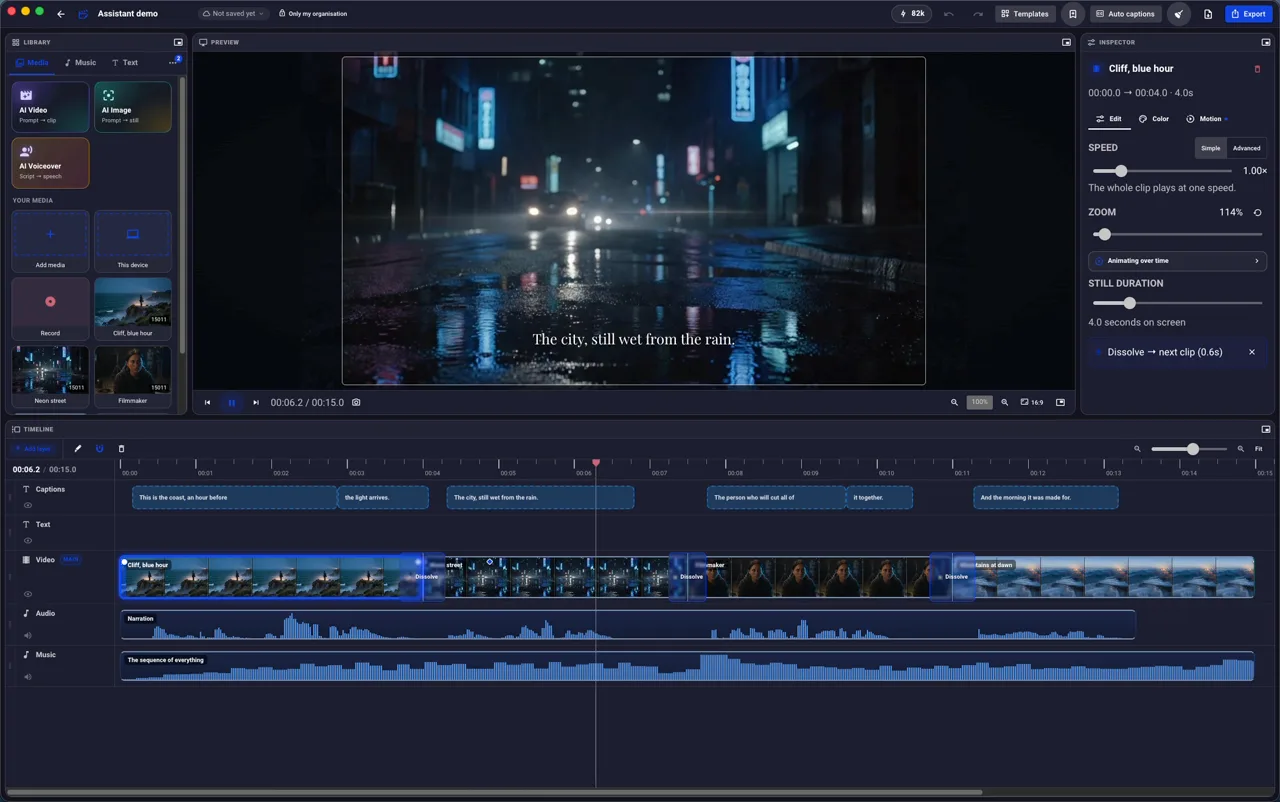The image size is (1280, 802).
Task: Pause the preview playback
Action: 231,403
